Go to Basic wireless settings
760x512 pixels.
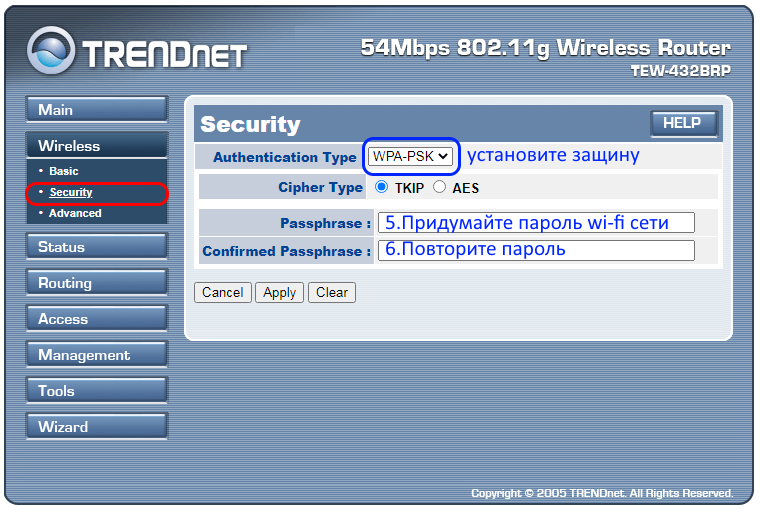(63, 171)
